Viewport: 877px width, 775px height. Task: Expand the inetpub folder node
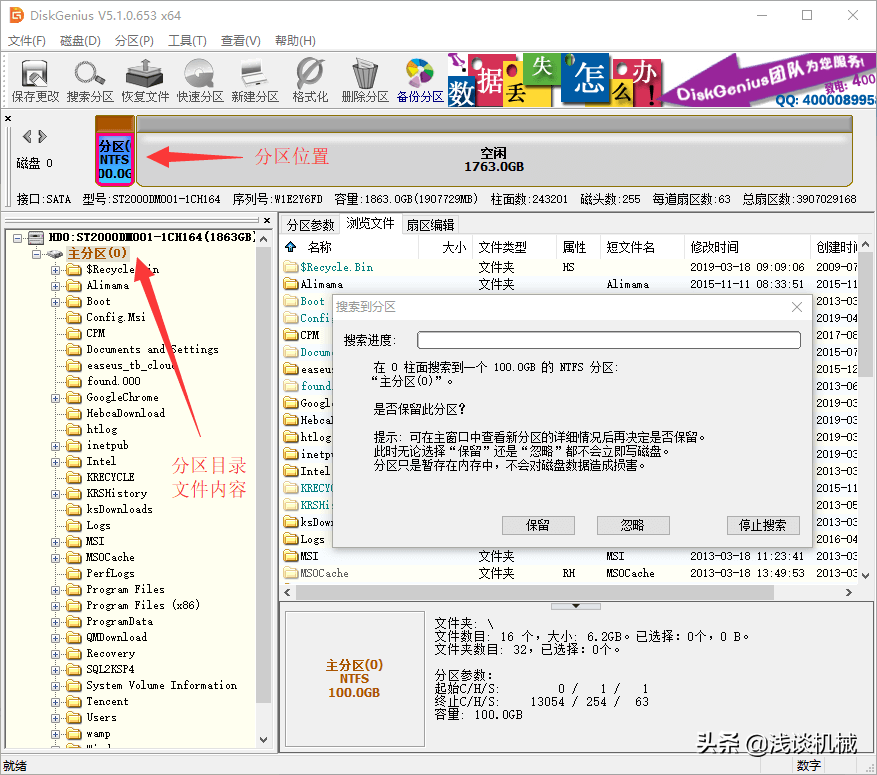pos(55,446)
